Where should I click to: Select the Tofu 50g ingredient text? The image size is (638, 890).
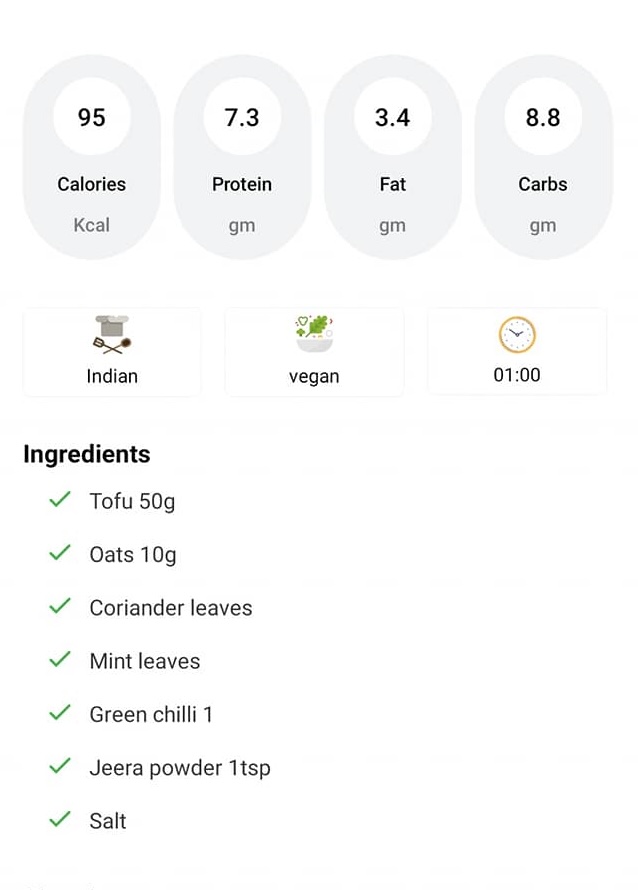coord(132,501)
